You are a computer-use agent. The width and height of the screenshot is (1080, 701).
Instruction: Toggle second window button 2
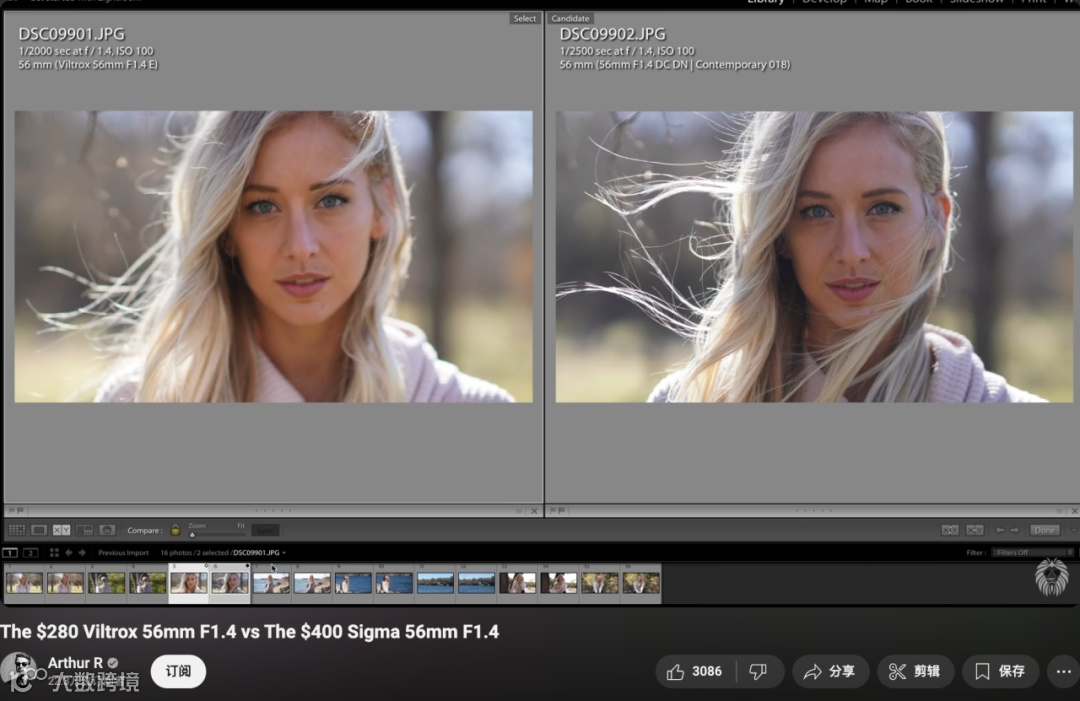click(30, 552)
